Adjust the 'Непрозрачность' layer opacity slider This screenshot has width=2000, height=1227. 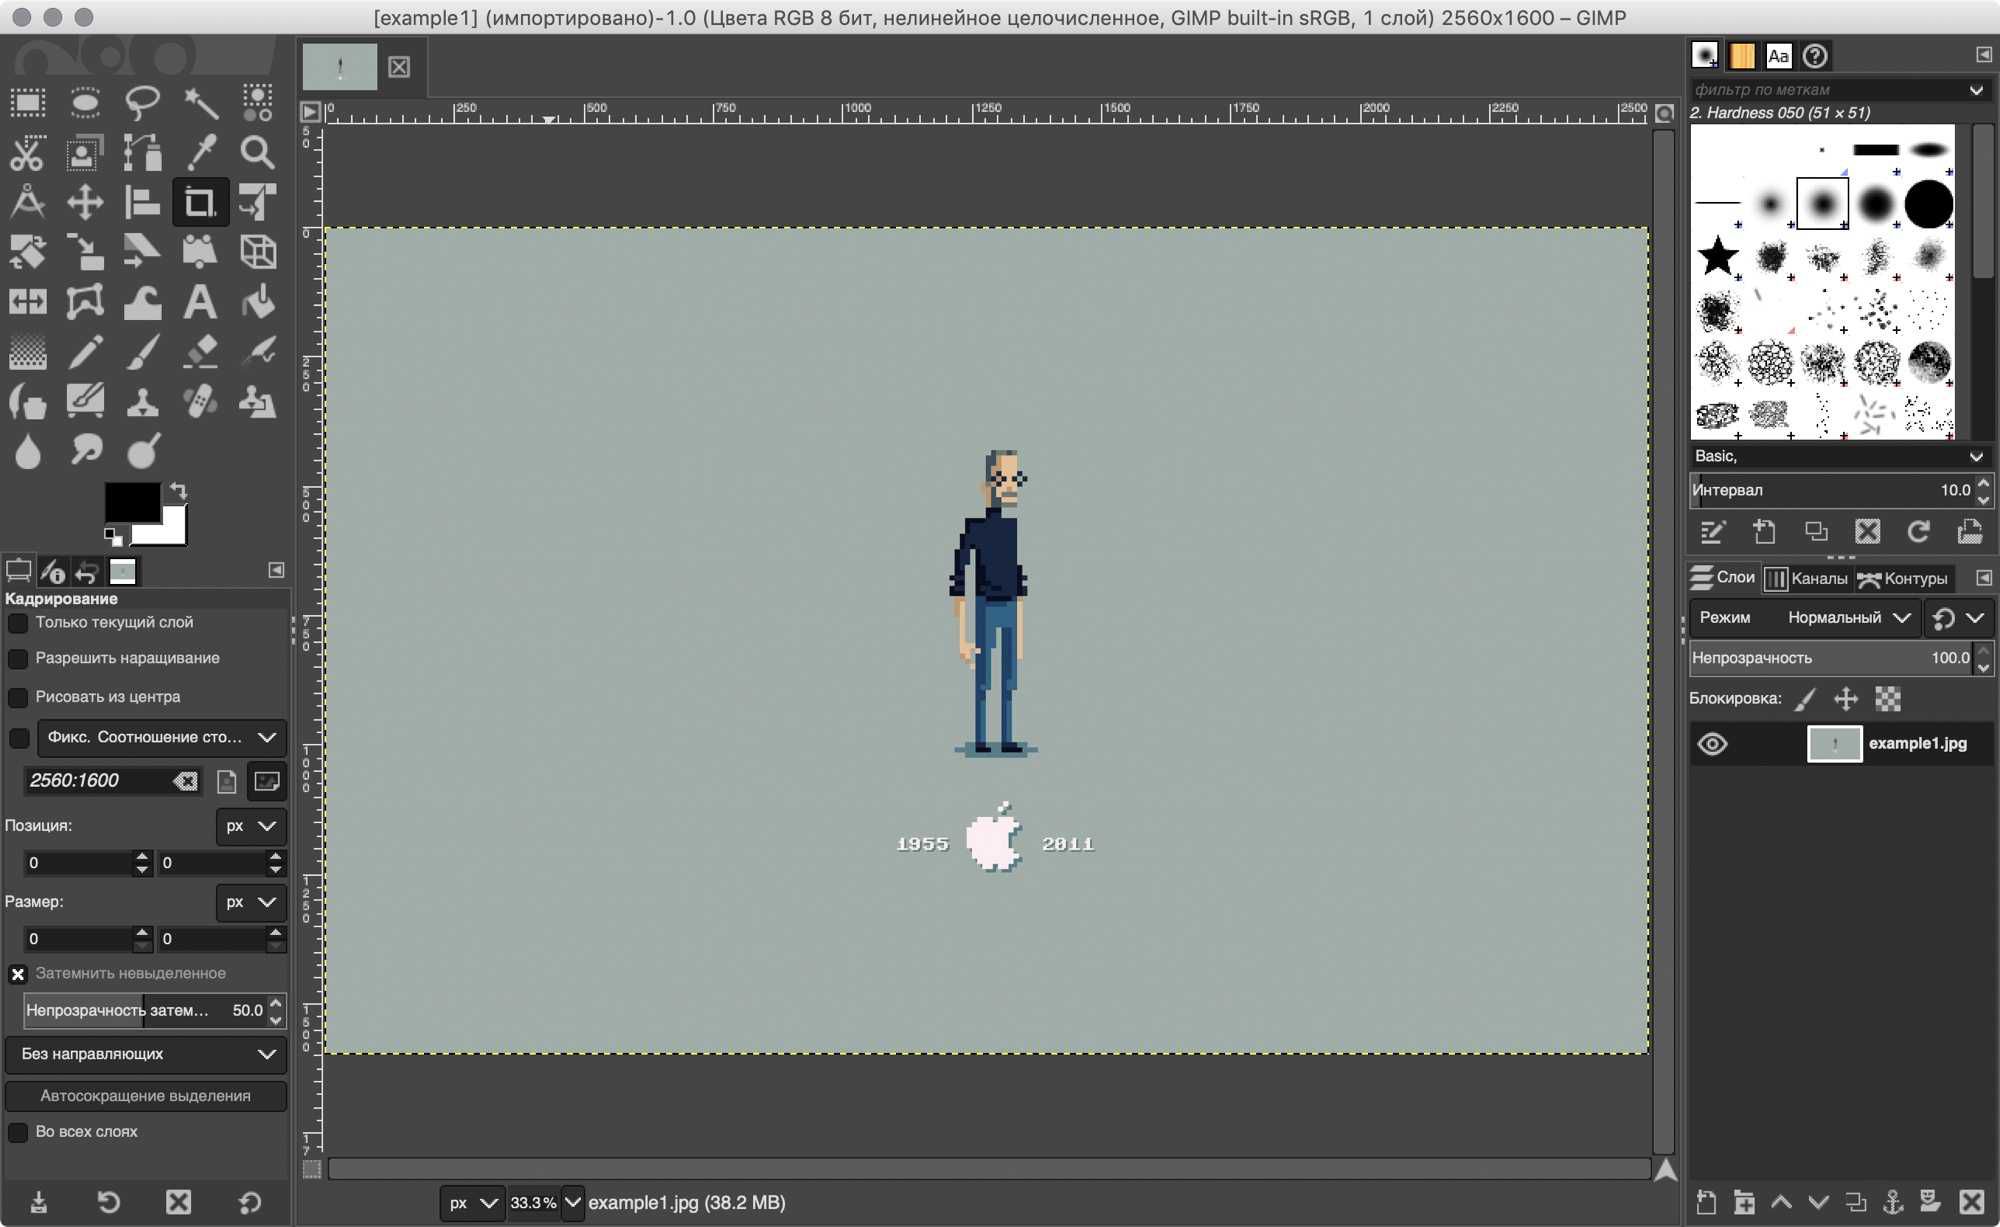coord(1832,658)
